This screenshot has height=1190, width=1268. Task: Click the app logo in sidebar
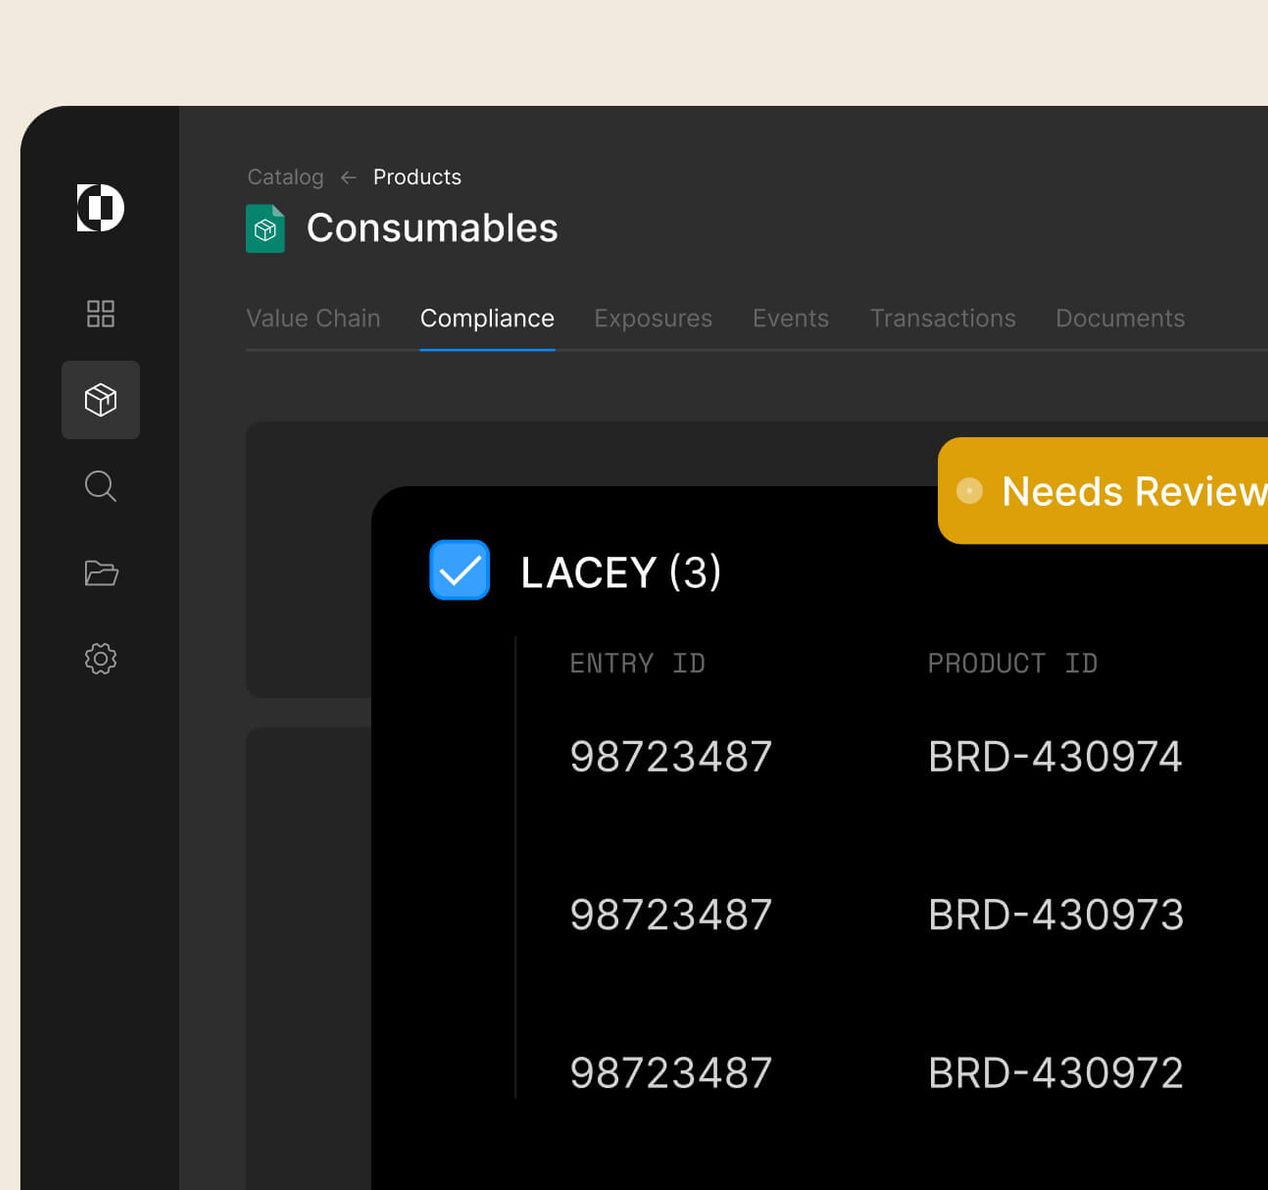pyautogui.click(x=100, y=208)
